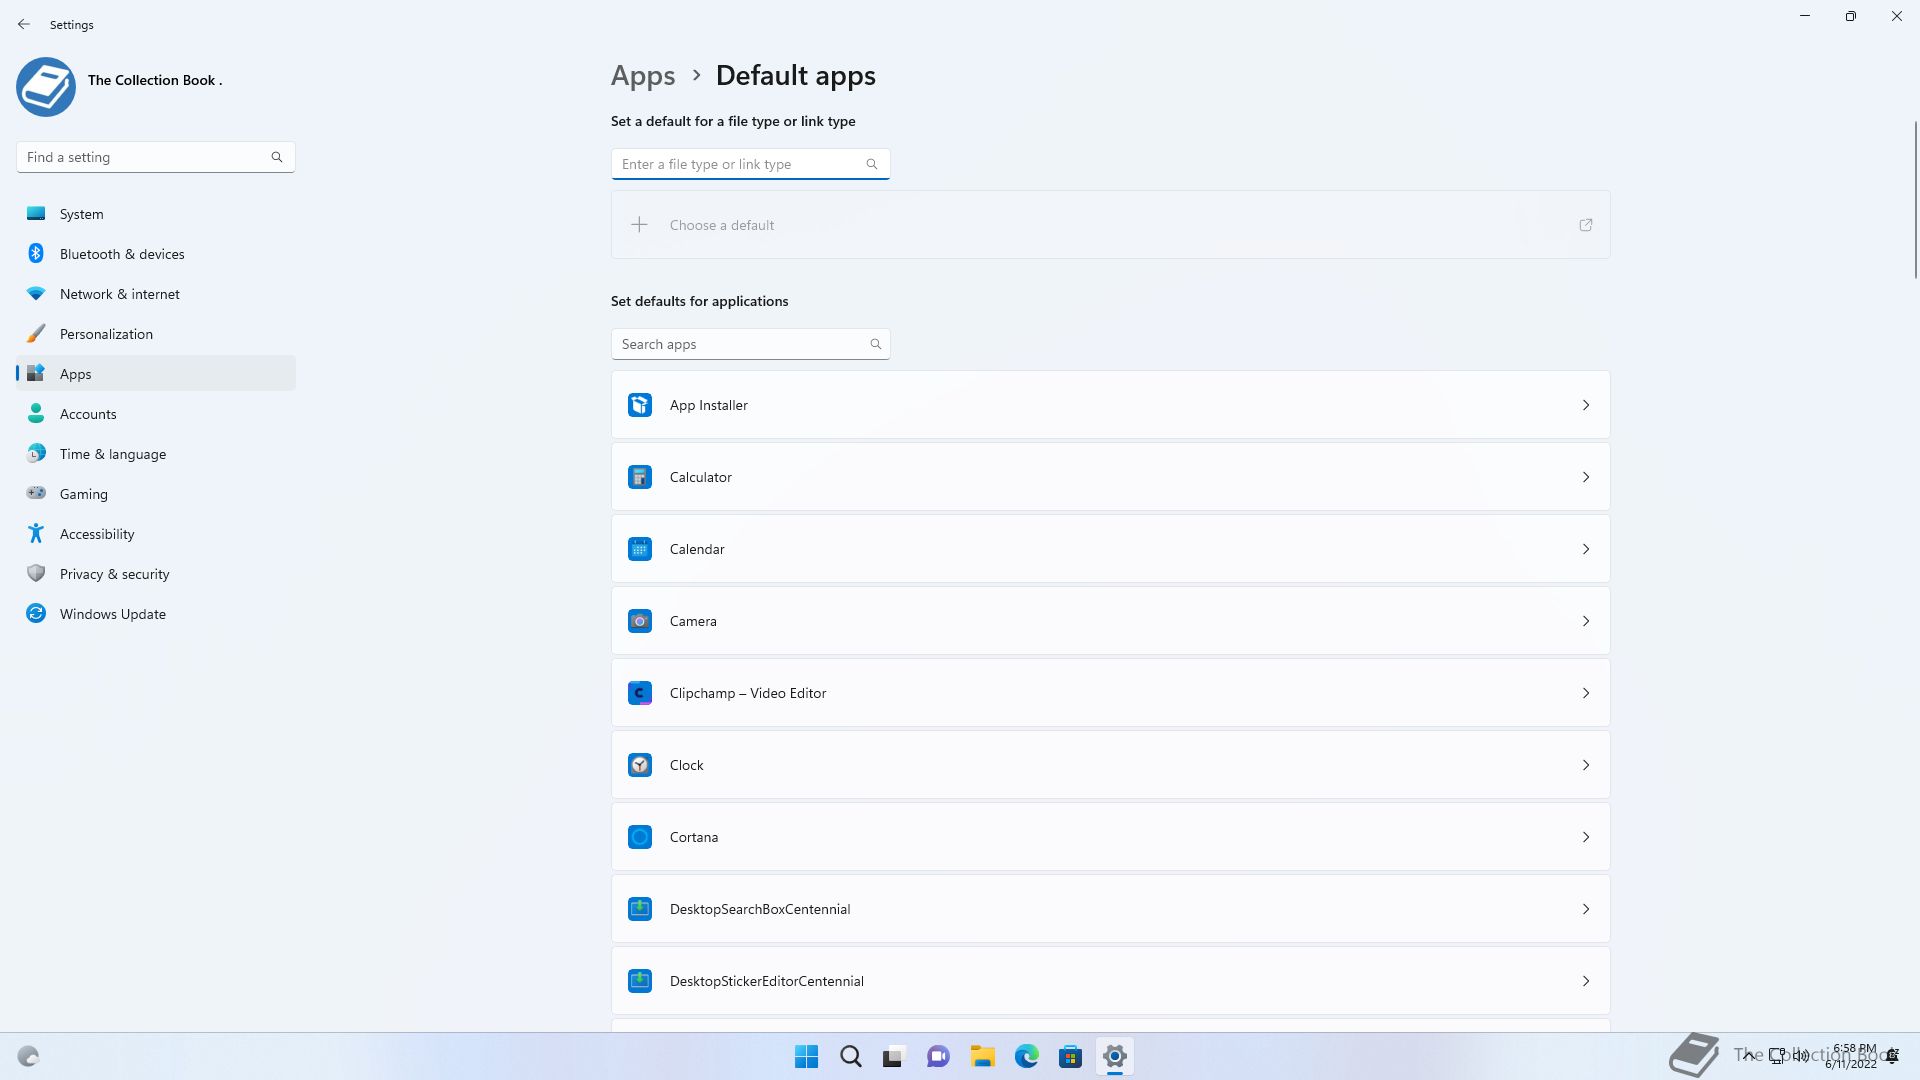1920x1080 pixels.
Task: Click the Choose a default label
Action: [722, 225]
